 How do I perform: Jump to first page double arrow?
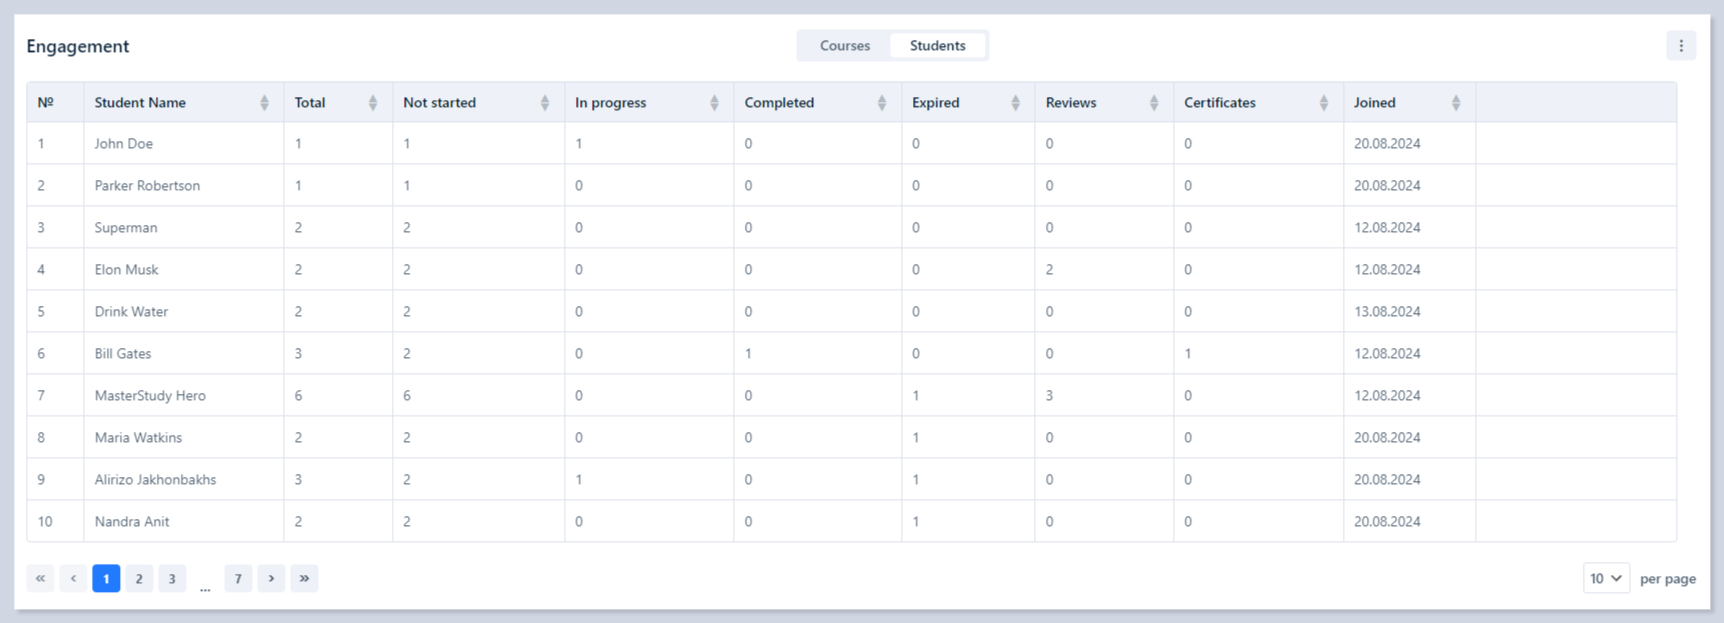coord(40,578)
